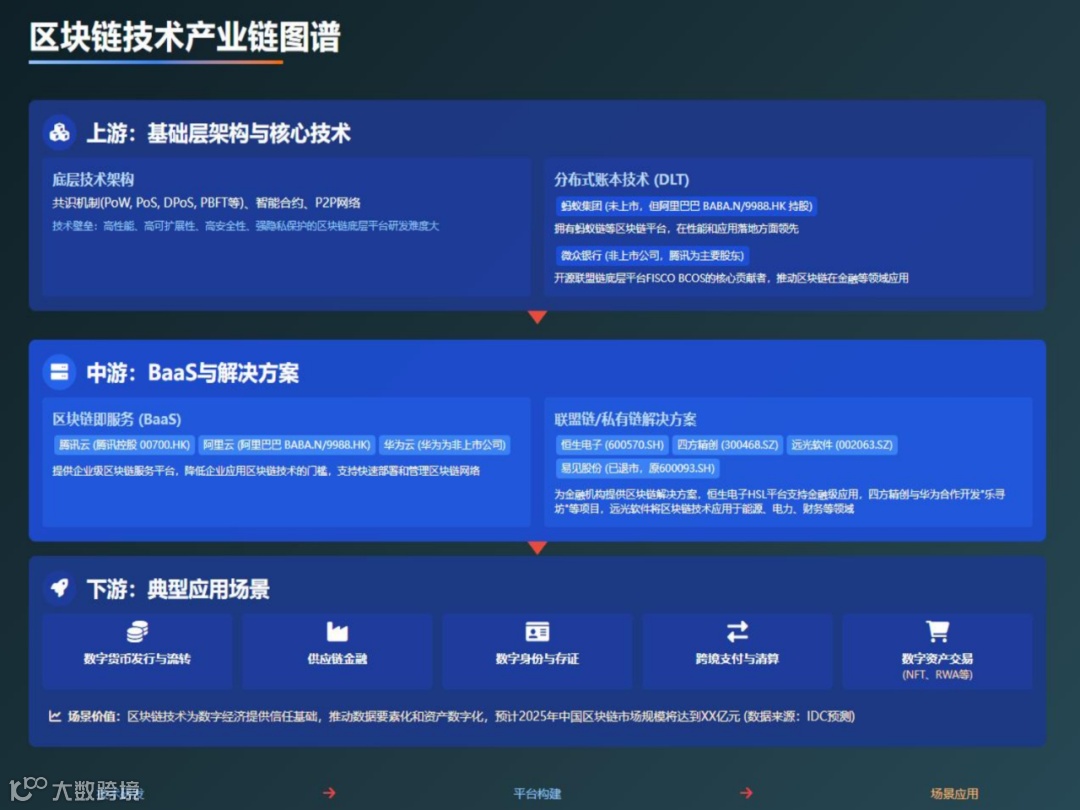Click the exchange arrows icon above 跨境支付与清算

pos(737,631)
